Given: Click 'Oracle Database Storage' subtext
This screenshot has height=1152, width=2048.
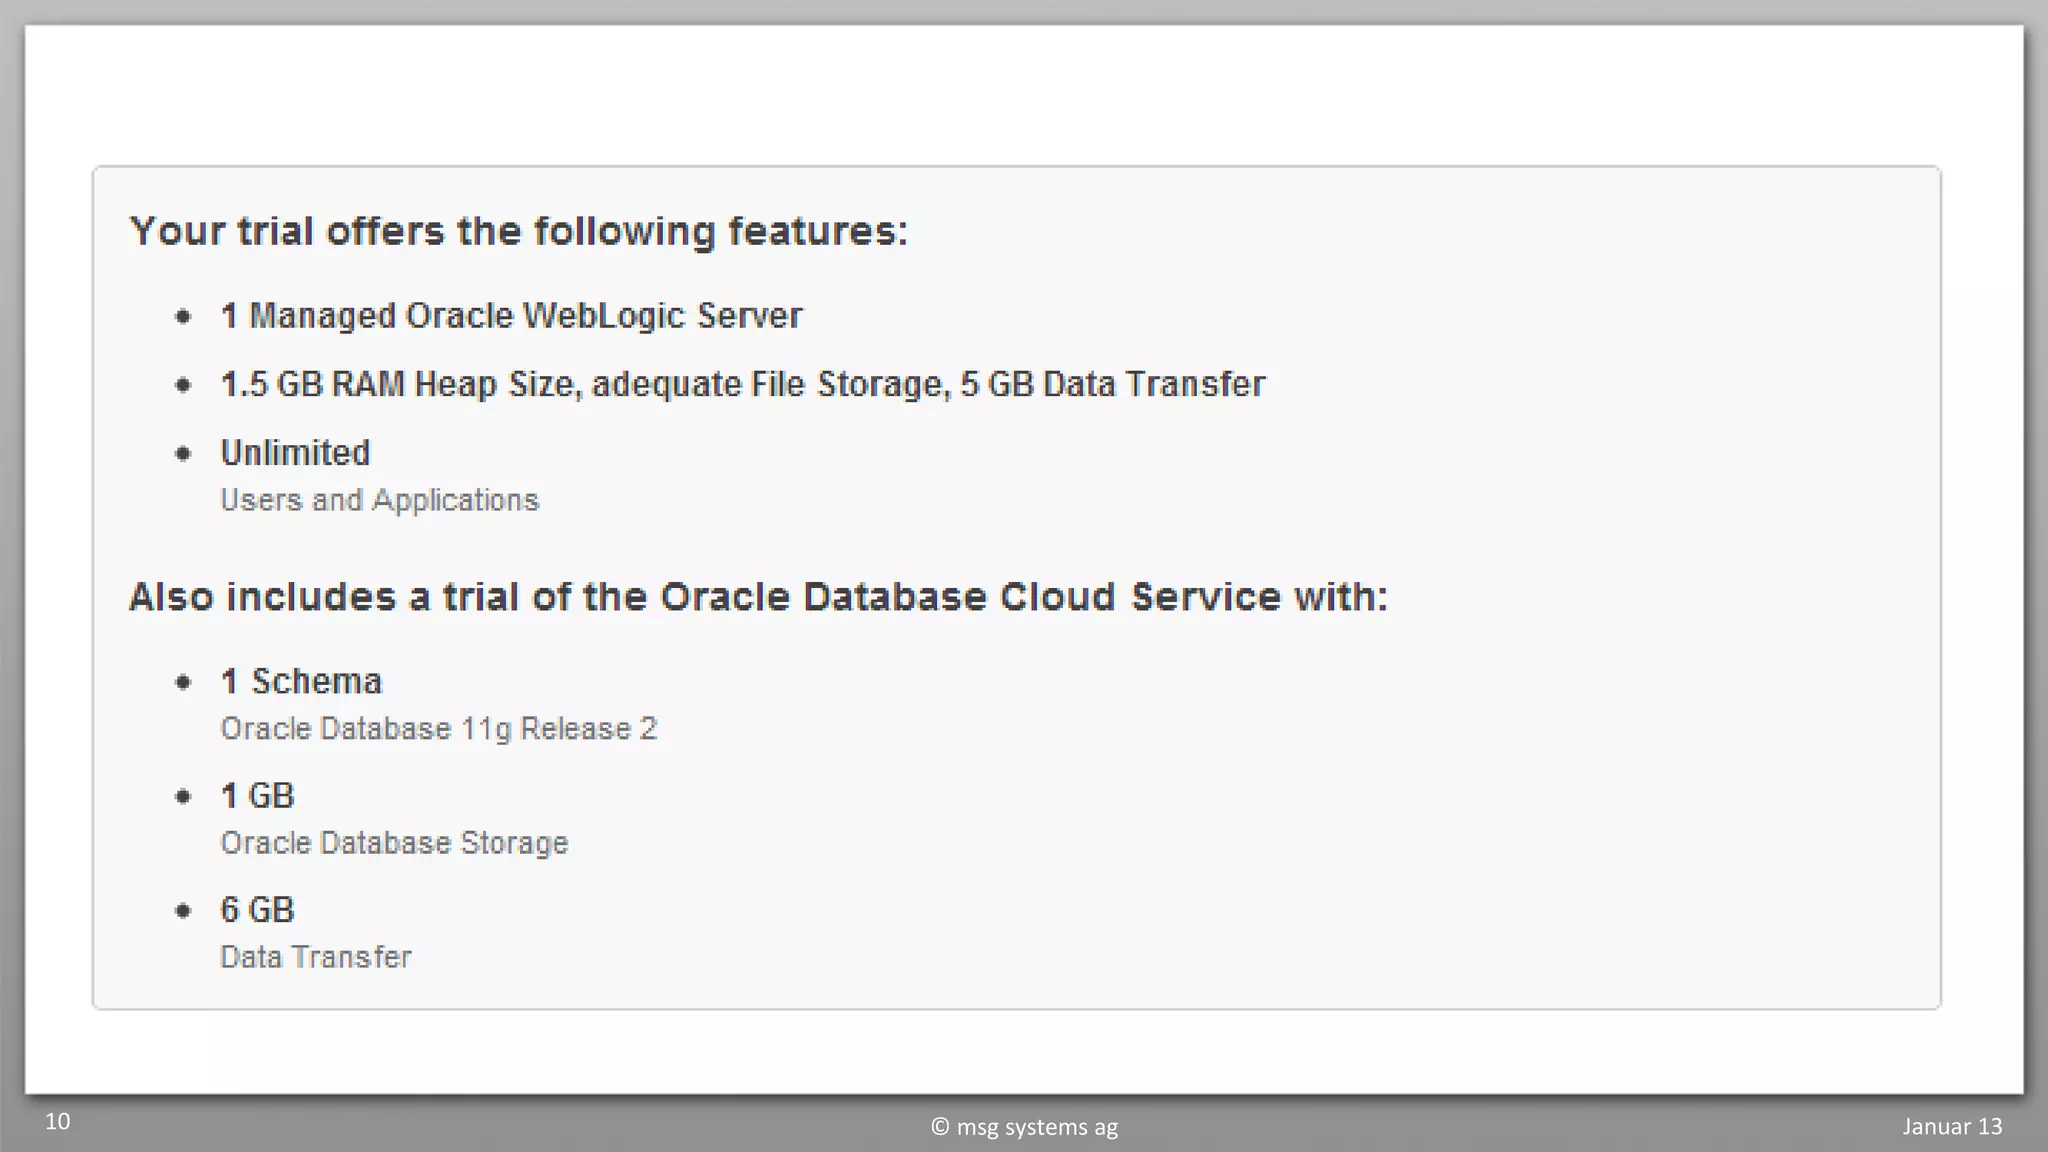Looking at the screenshot, I should [x=394, y=843].
